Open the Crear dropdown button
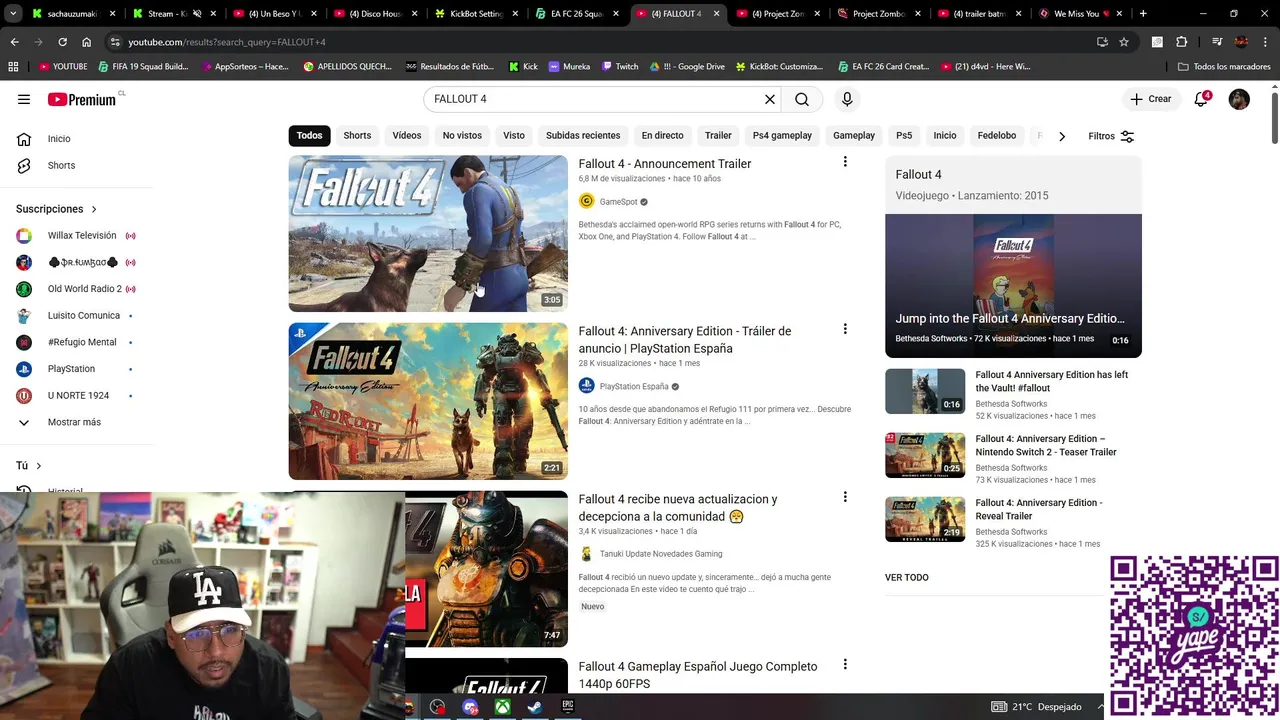 (x=1150, y=99)
